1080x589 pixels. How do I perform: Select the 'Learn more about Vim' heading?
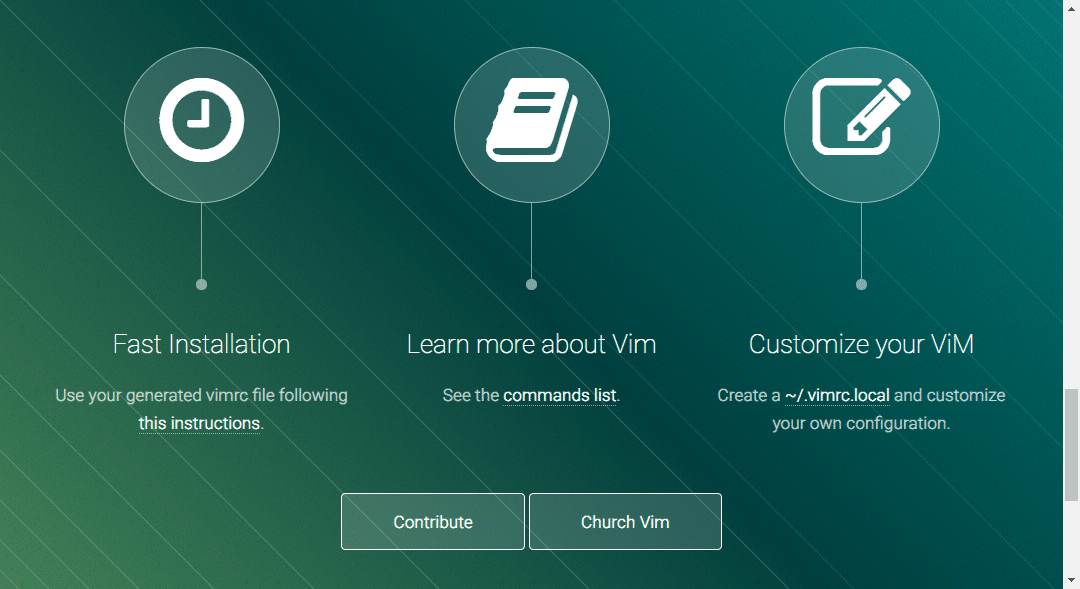click(531, 345)
